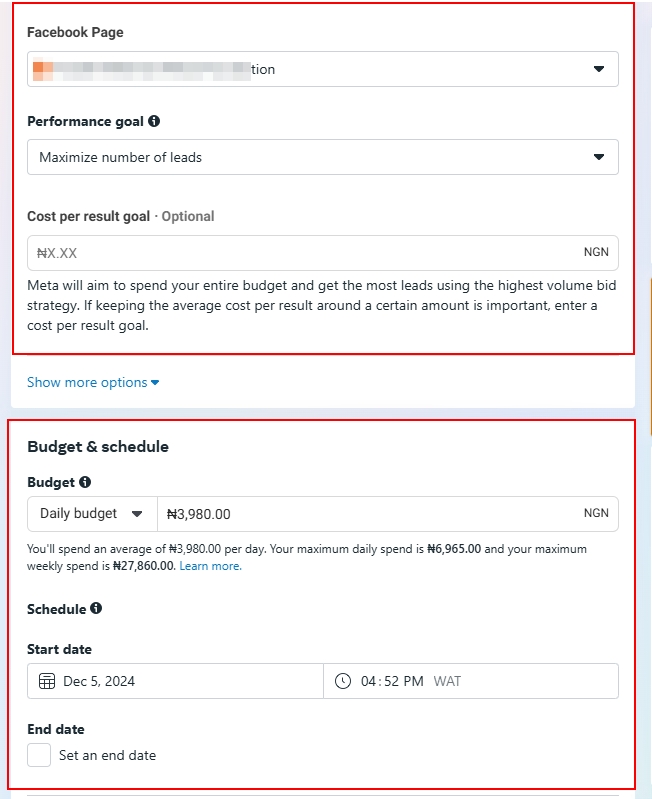Viewport: 652px width, 799px height.
Task: Click the Budget info icon
Action: (x=85, y=482)
